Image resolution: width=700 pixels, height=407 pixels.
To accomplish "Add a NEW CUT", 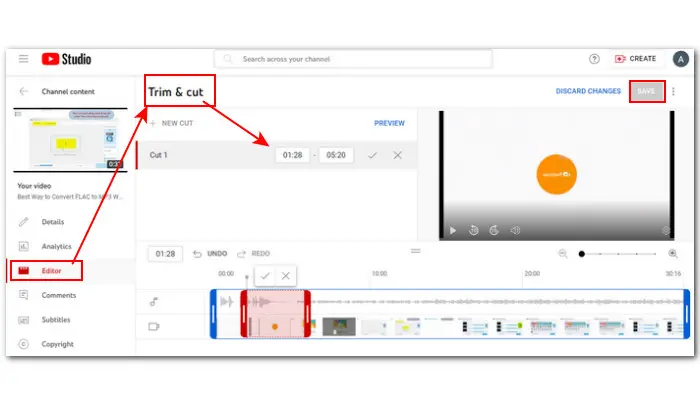I will (171, 123).
